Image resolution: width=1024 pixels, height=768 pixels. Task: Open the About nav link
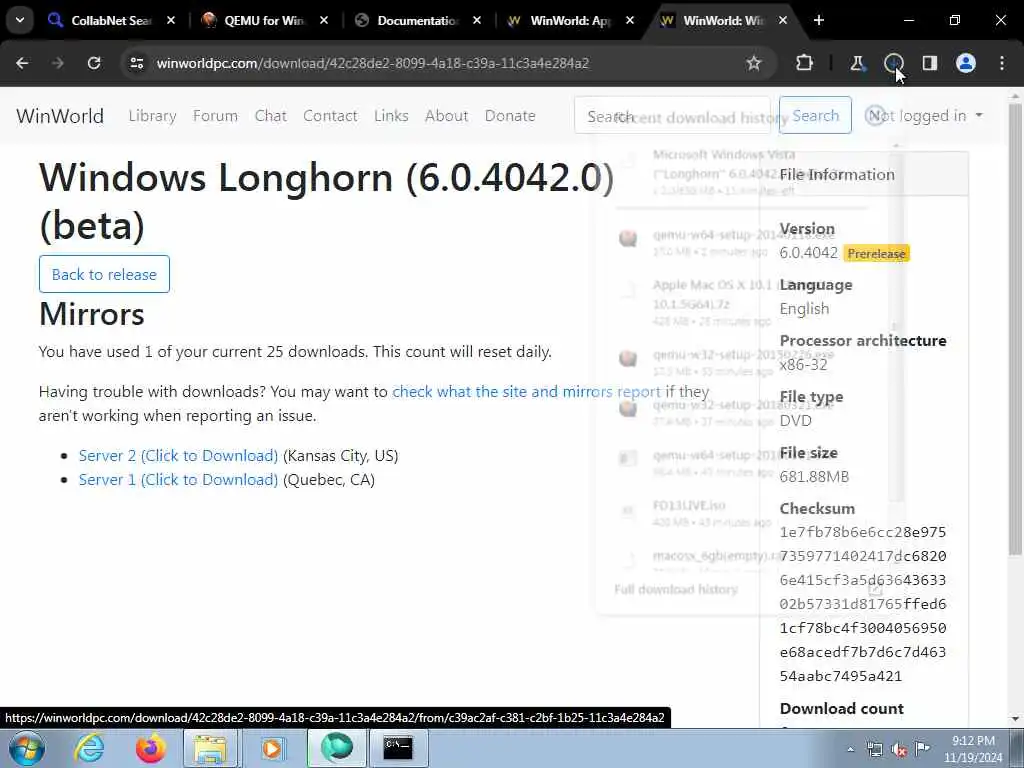[x=447, y=116]
